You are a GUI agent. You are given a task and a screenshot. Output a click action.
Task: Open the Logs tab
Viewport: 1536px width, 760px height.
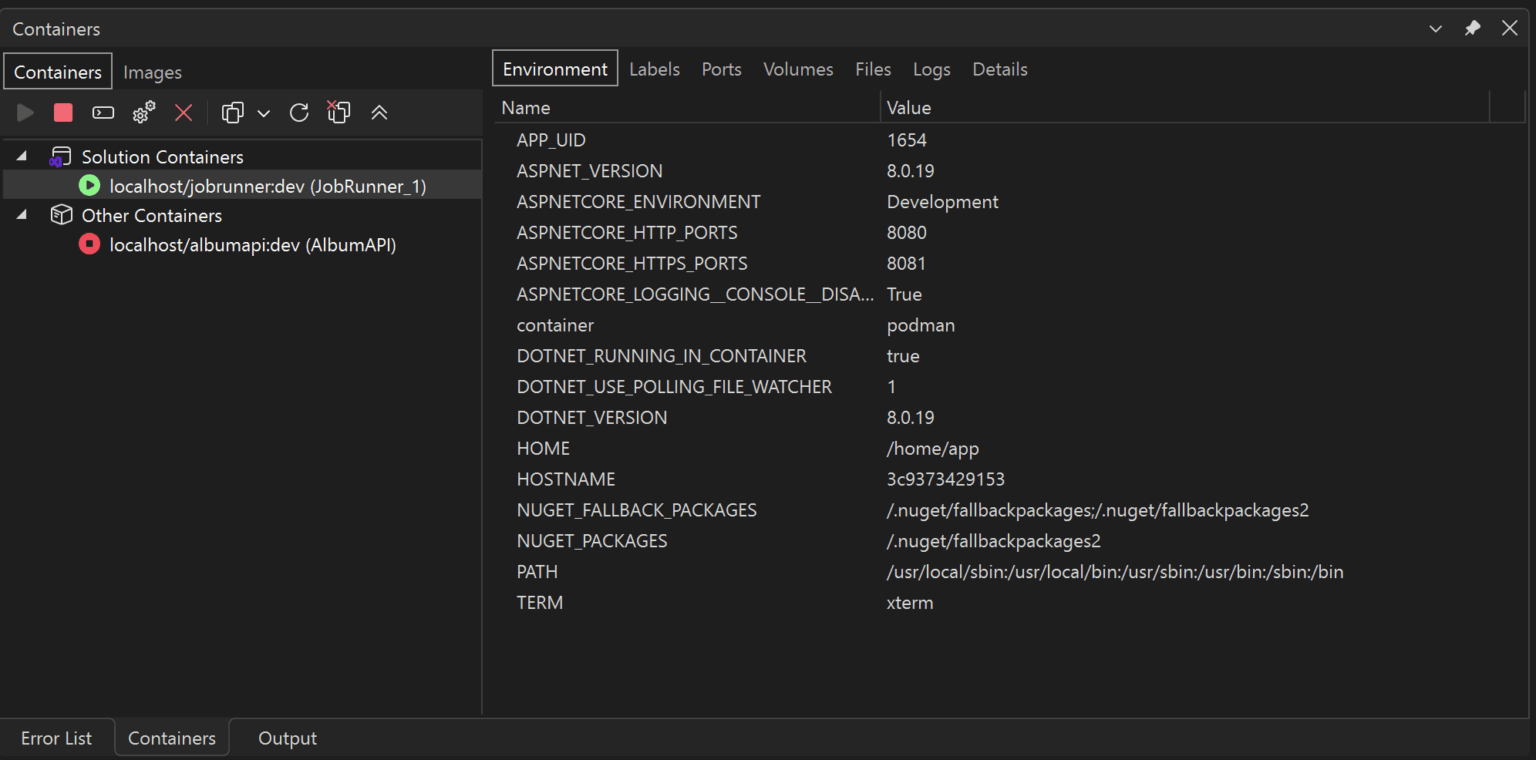931,68
